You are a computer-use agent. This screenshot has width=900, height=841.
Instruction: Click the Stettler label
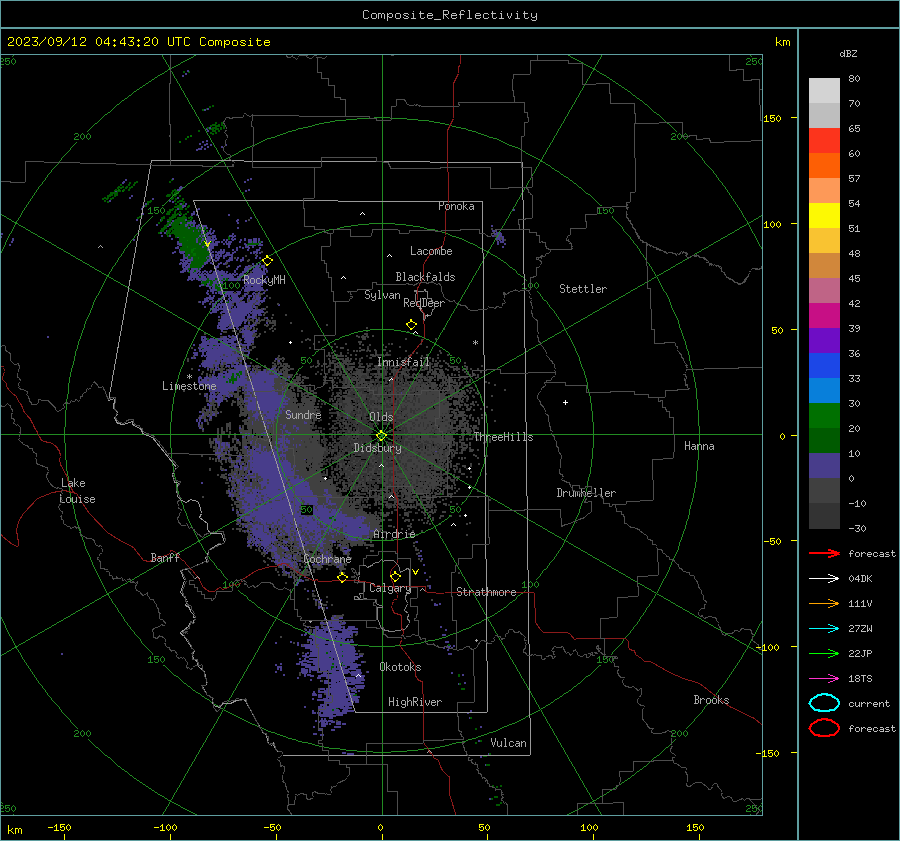(583, 289)
